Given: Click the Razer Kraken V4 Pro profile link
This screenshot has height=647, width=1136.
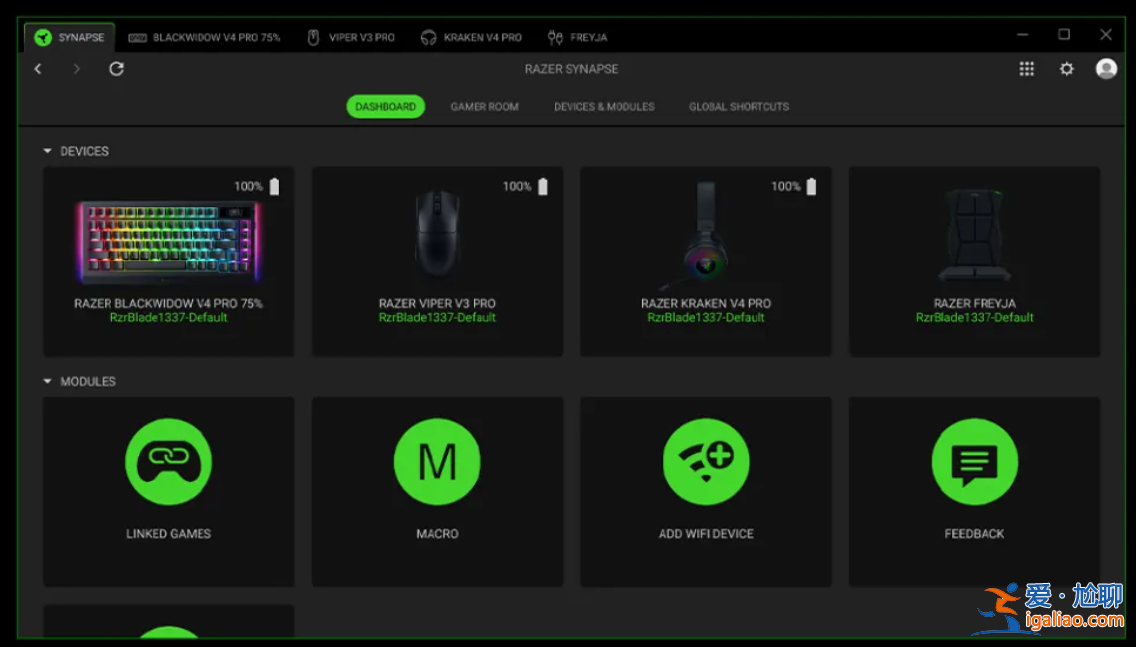Looking at the screenshot, I should coord(706,318).
